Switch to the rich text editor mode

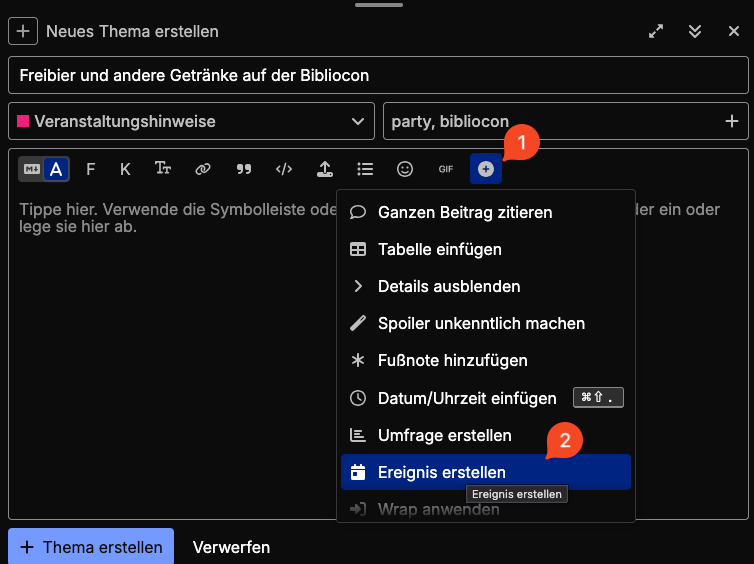[56, 169]
